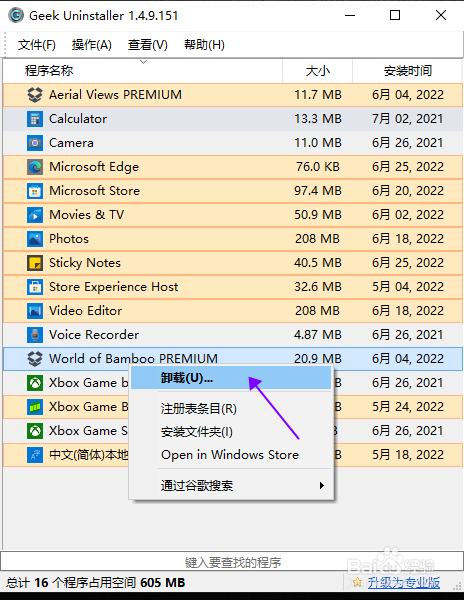Select the Calculator program name
Image resolution: width=464 pixels, height=600 pixels.
pyautogui.click(x=78, y=119)
